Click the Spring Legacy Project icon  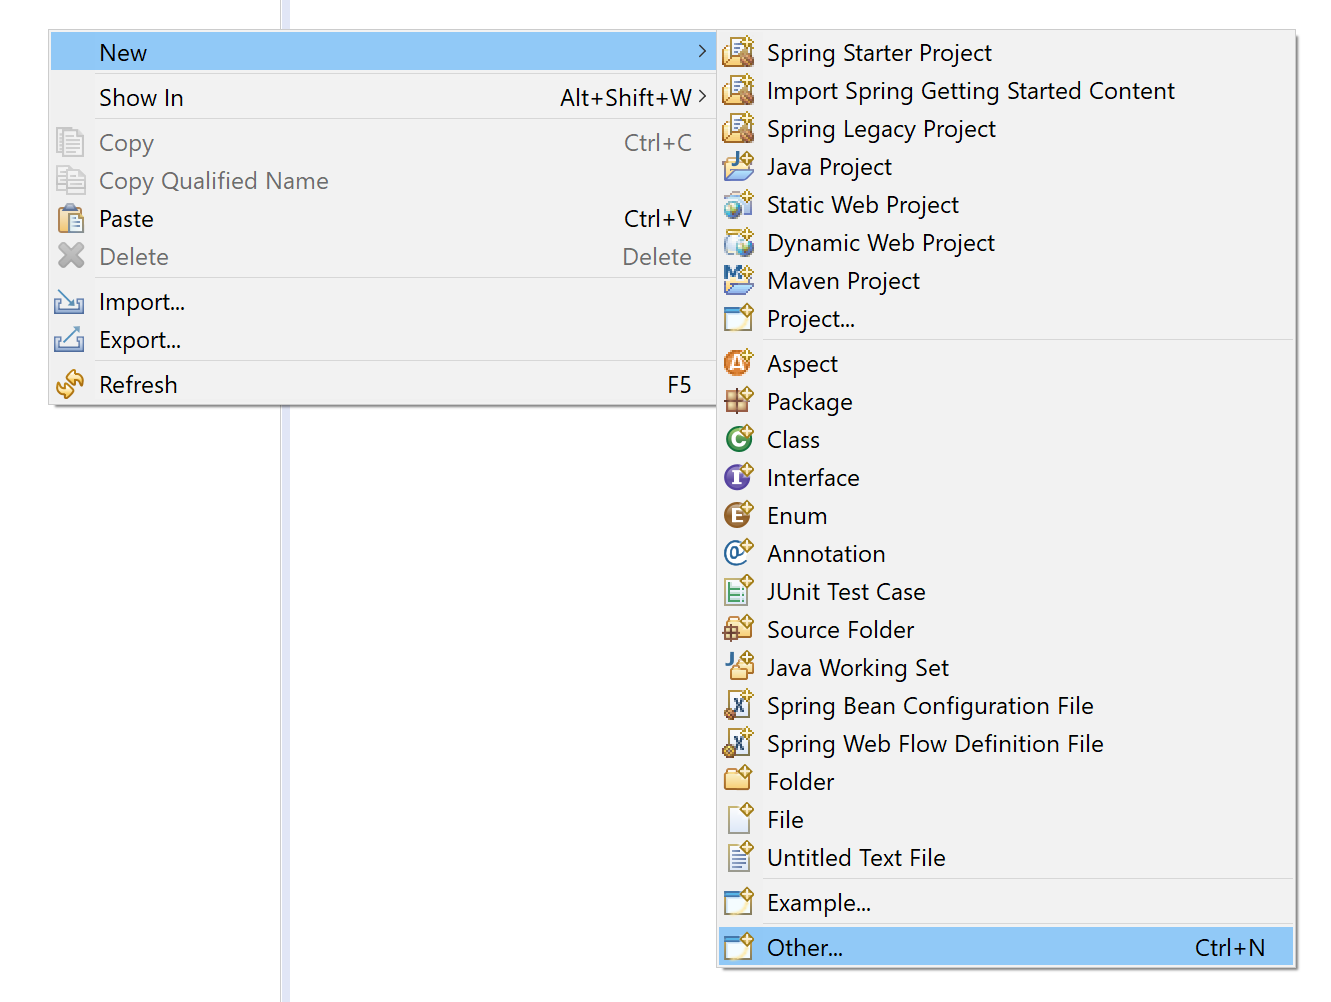(738, 128)
